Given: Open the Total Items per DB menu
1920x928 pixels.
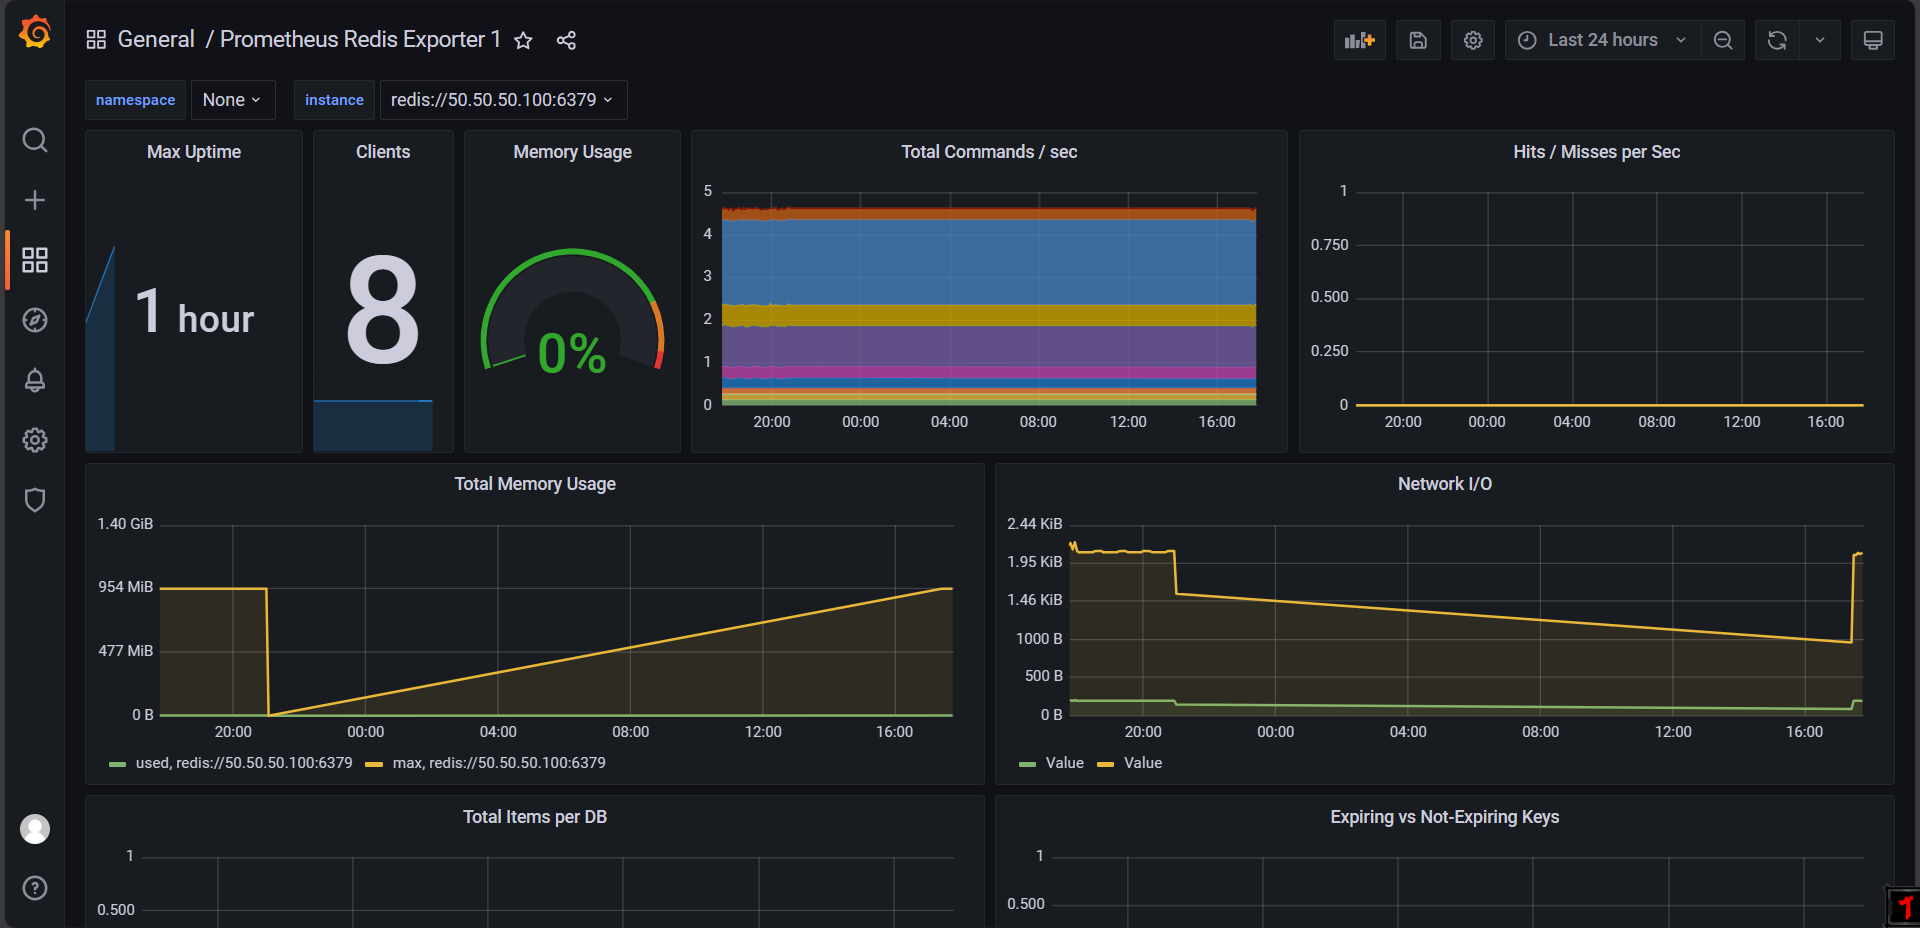Looking at the screenshot, I should click(535, 817).
